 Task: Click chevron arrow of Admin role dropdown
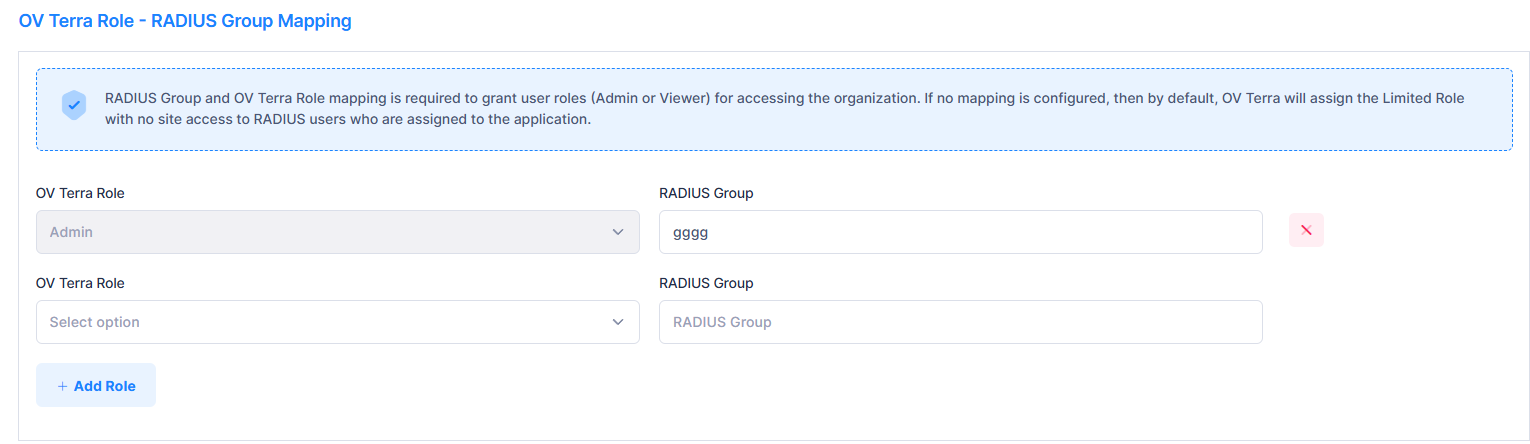(x=617, y=232)
